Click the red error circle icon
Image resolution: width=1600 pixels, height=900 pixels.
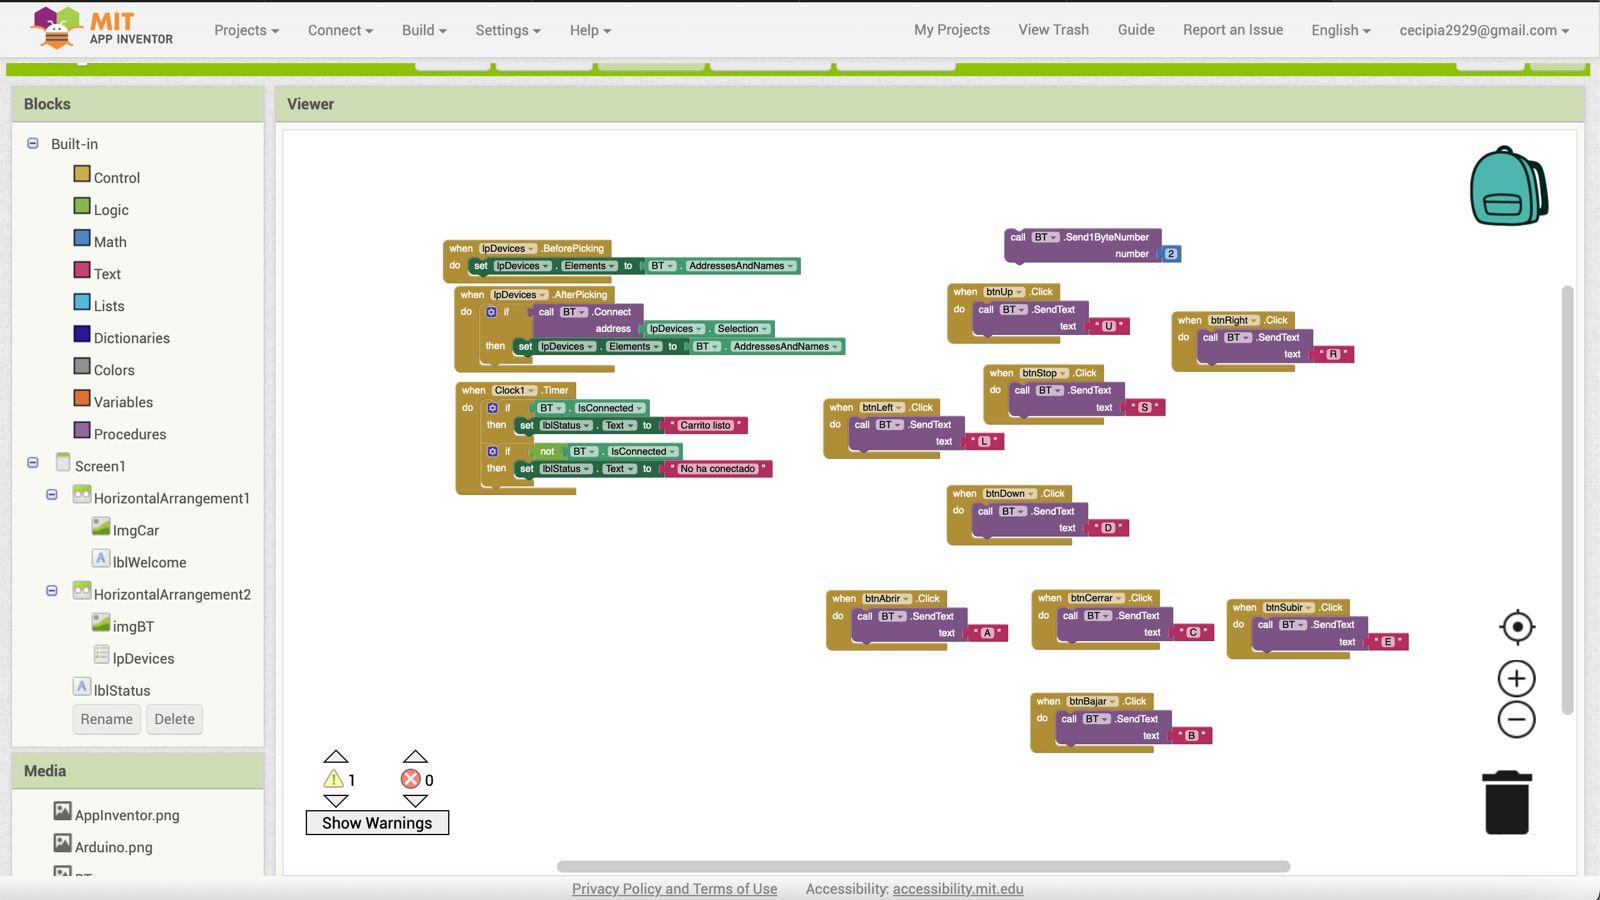[x=411, y=780]
